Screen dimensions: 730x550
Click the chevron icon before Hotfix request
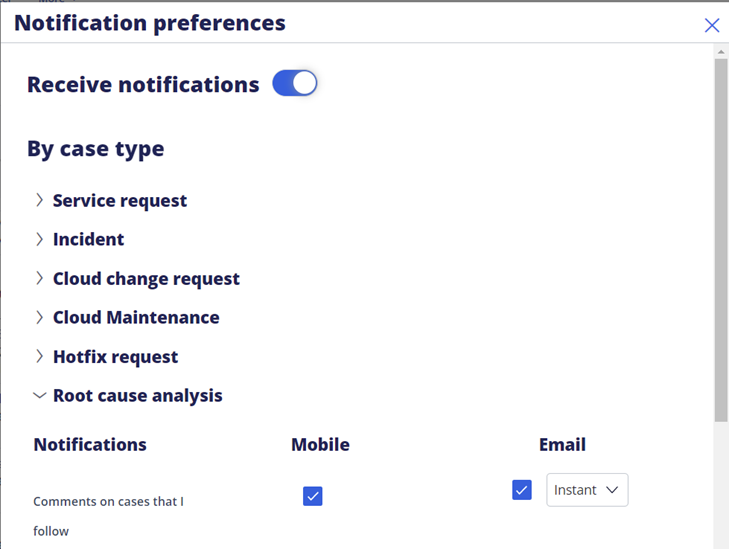[40, 356]
